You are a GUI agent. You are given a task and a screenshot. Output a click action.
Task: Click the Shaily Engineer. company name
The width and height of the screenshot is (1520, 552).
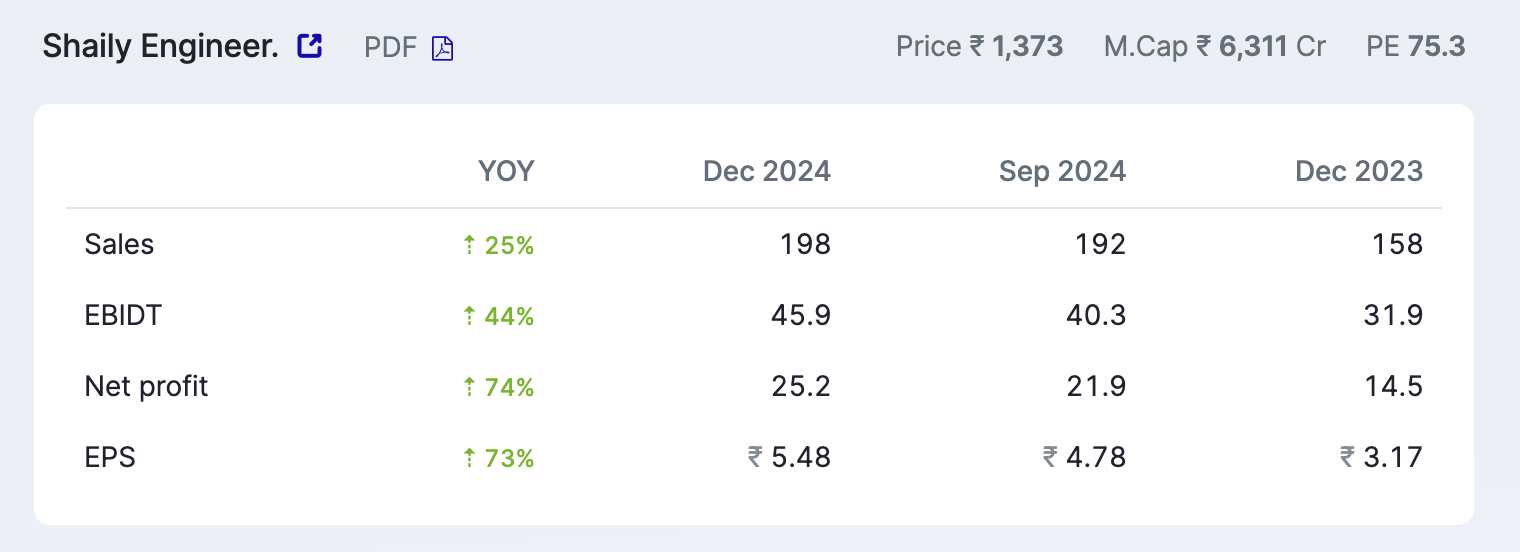coord(161,46)
